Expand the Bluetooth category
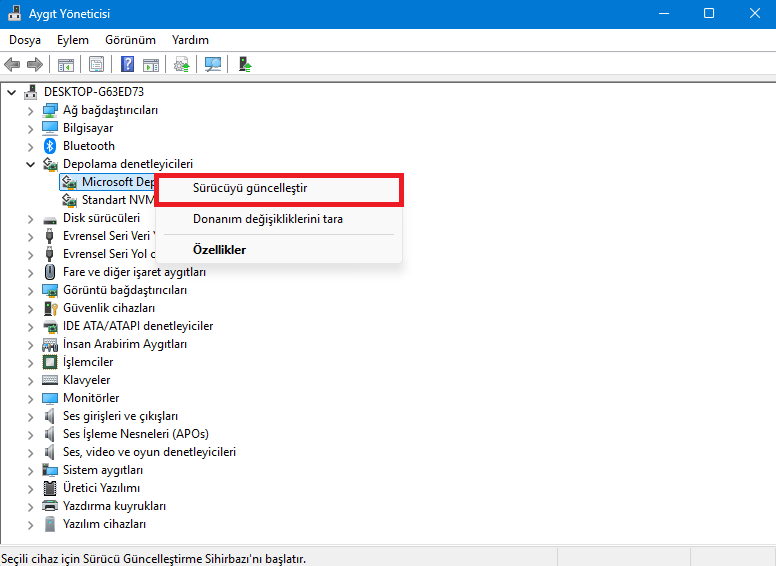 click(x=31, y=146)
